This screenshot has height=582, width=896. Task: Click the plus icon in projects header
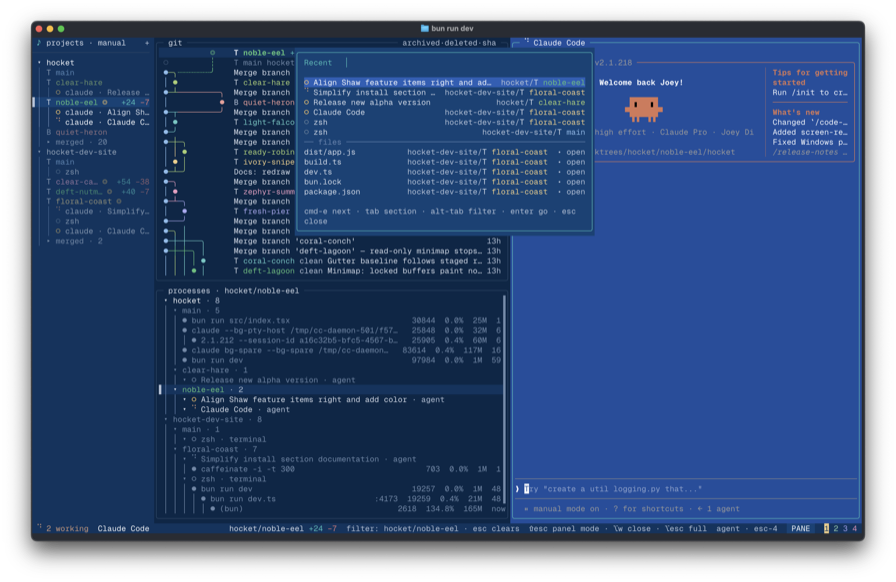pyautogui.click(x=147, y=43)
